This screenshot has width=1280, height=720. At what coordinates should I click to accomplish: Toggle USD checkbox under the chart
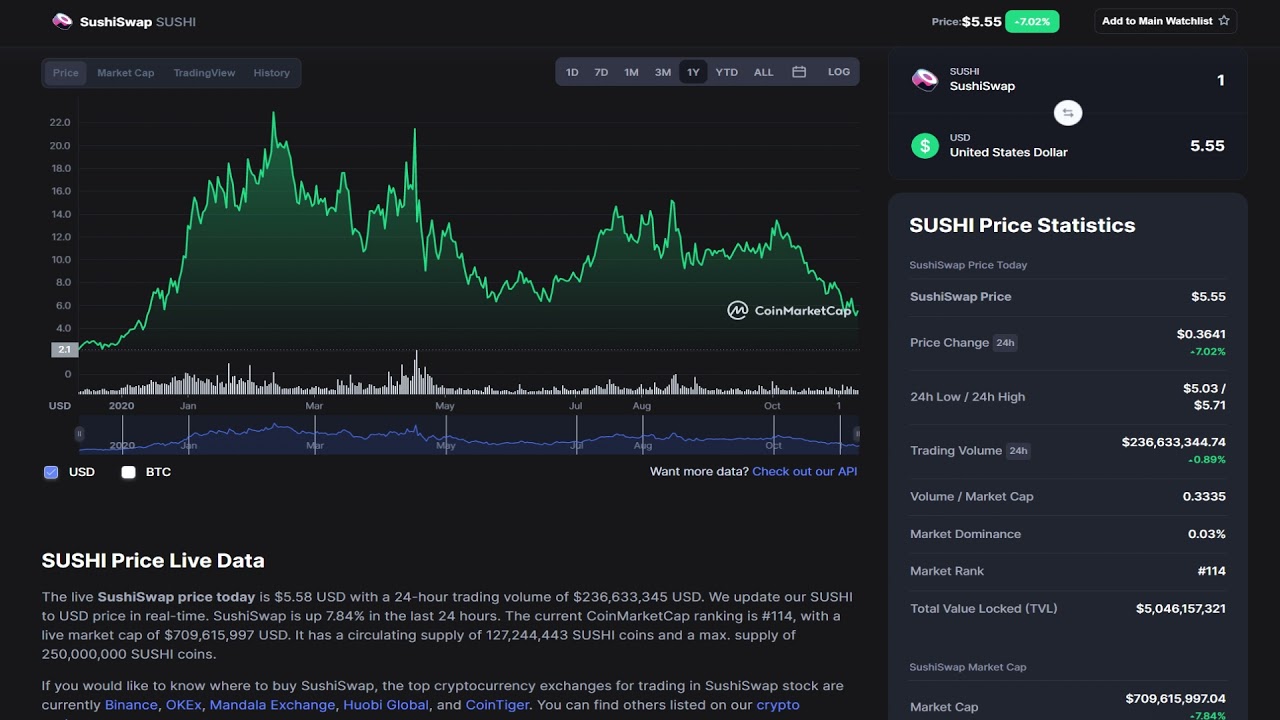tap(51, 472)
